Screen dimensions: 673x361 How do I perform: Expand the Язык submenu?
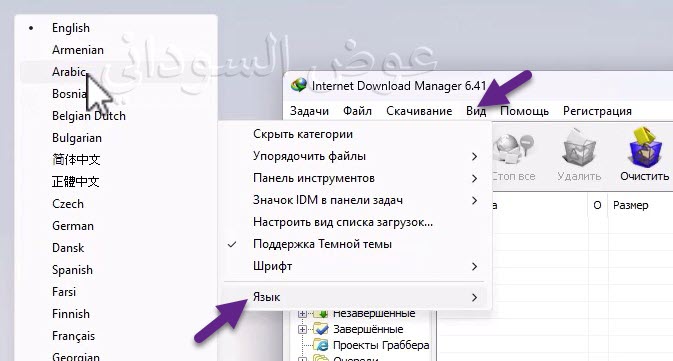pos(355,297)
